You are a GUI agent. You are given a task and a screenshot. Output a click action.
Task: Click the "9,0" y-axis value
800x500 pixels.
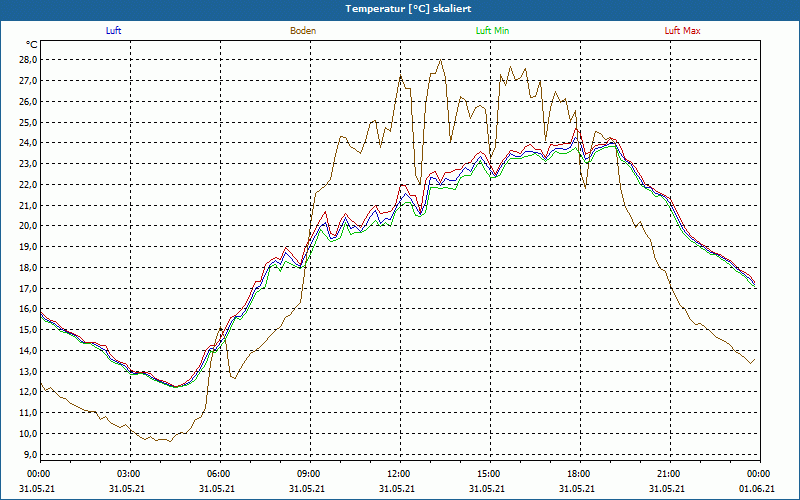pyautogui.click(x=31, y=455)
